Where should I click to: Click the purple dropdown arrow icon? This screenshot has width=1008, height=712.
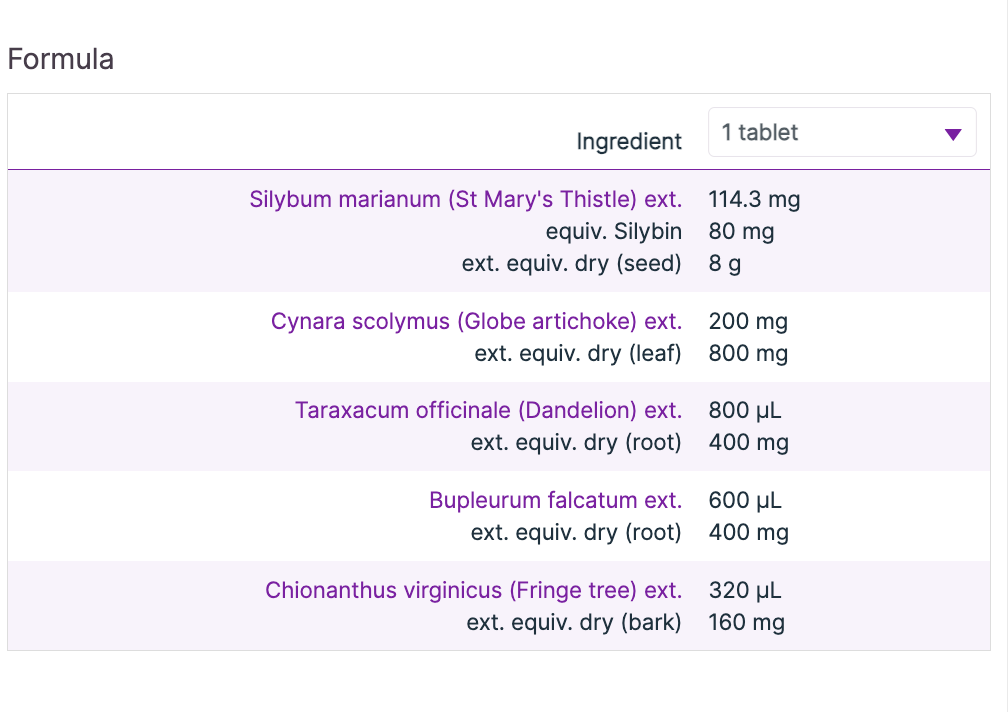coord(952,134)
